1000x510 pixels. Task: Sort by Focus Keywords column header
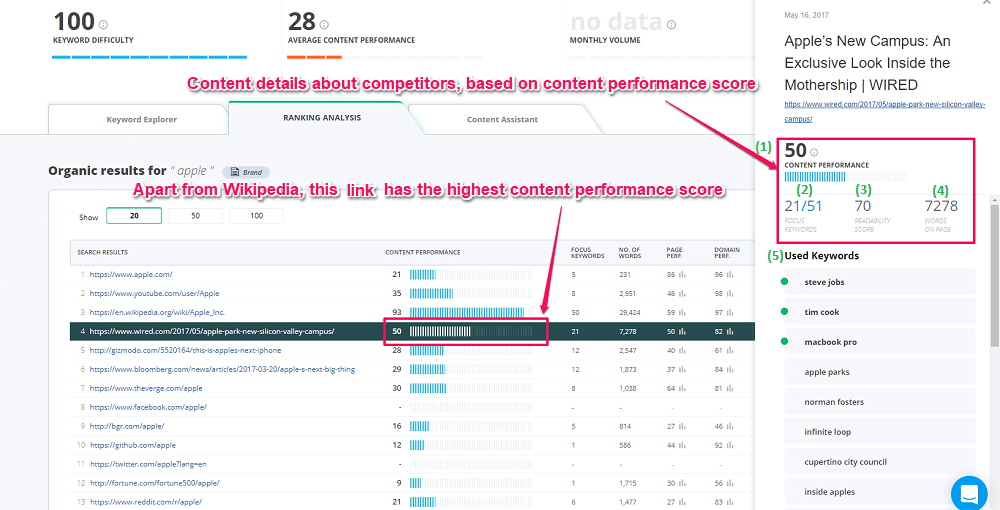pyautogui.click(x=587, y=252)
